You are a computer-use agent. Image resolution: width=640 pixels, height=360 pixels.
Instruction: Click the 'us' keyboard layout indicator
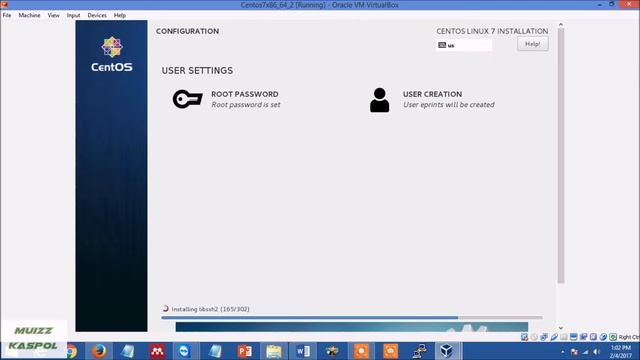pos(464,45)
